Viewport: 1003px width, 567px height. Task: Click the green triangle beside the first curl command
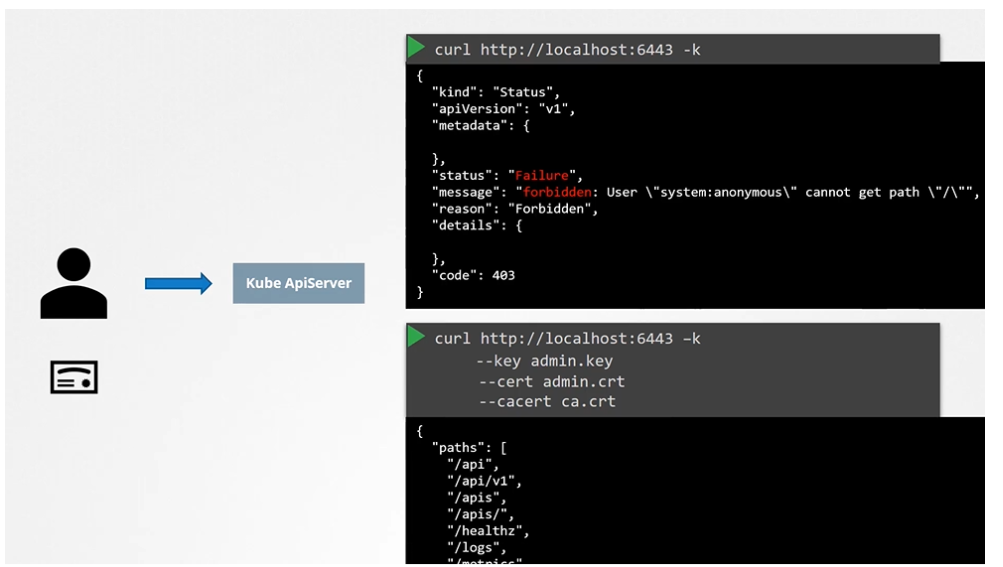pos(416,48)
